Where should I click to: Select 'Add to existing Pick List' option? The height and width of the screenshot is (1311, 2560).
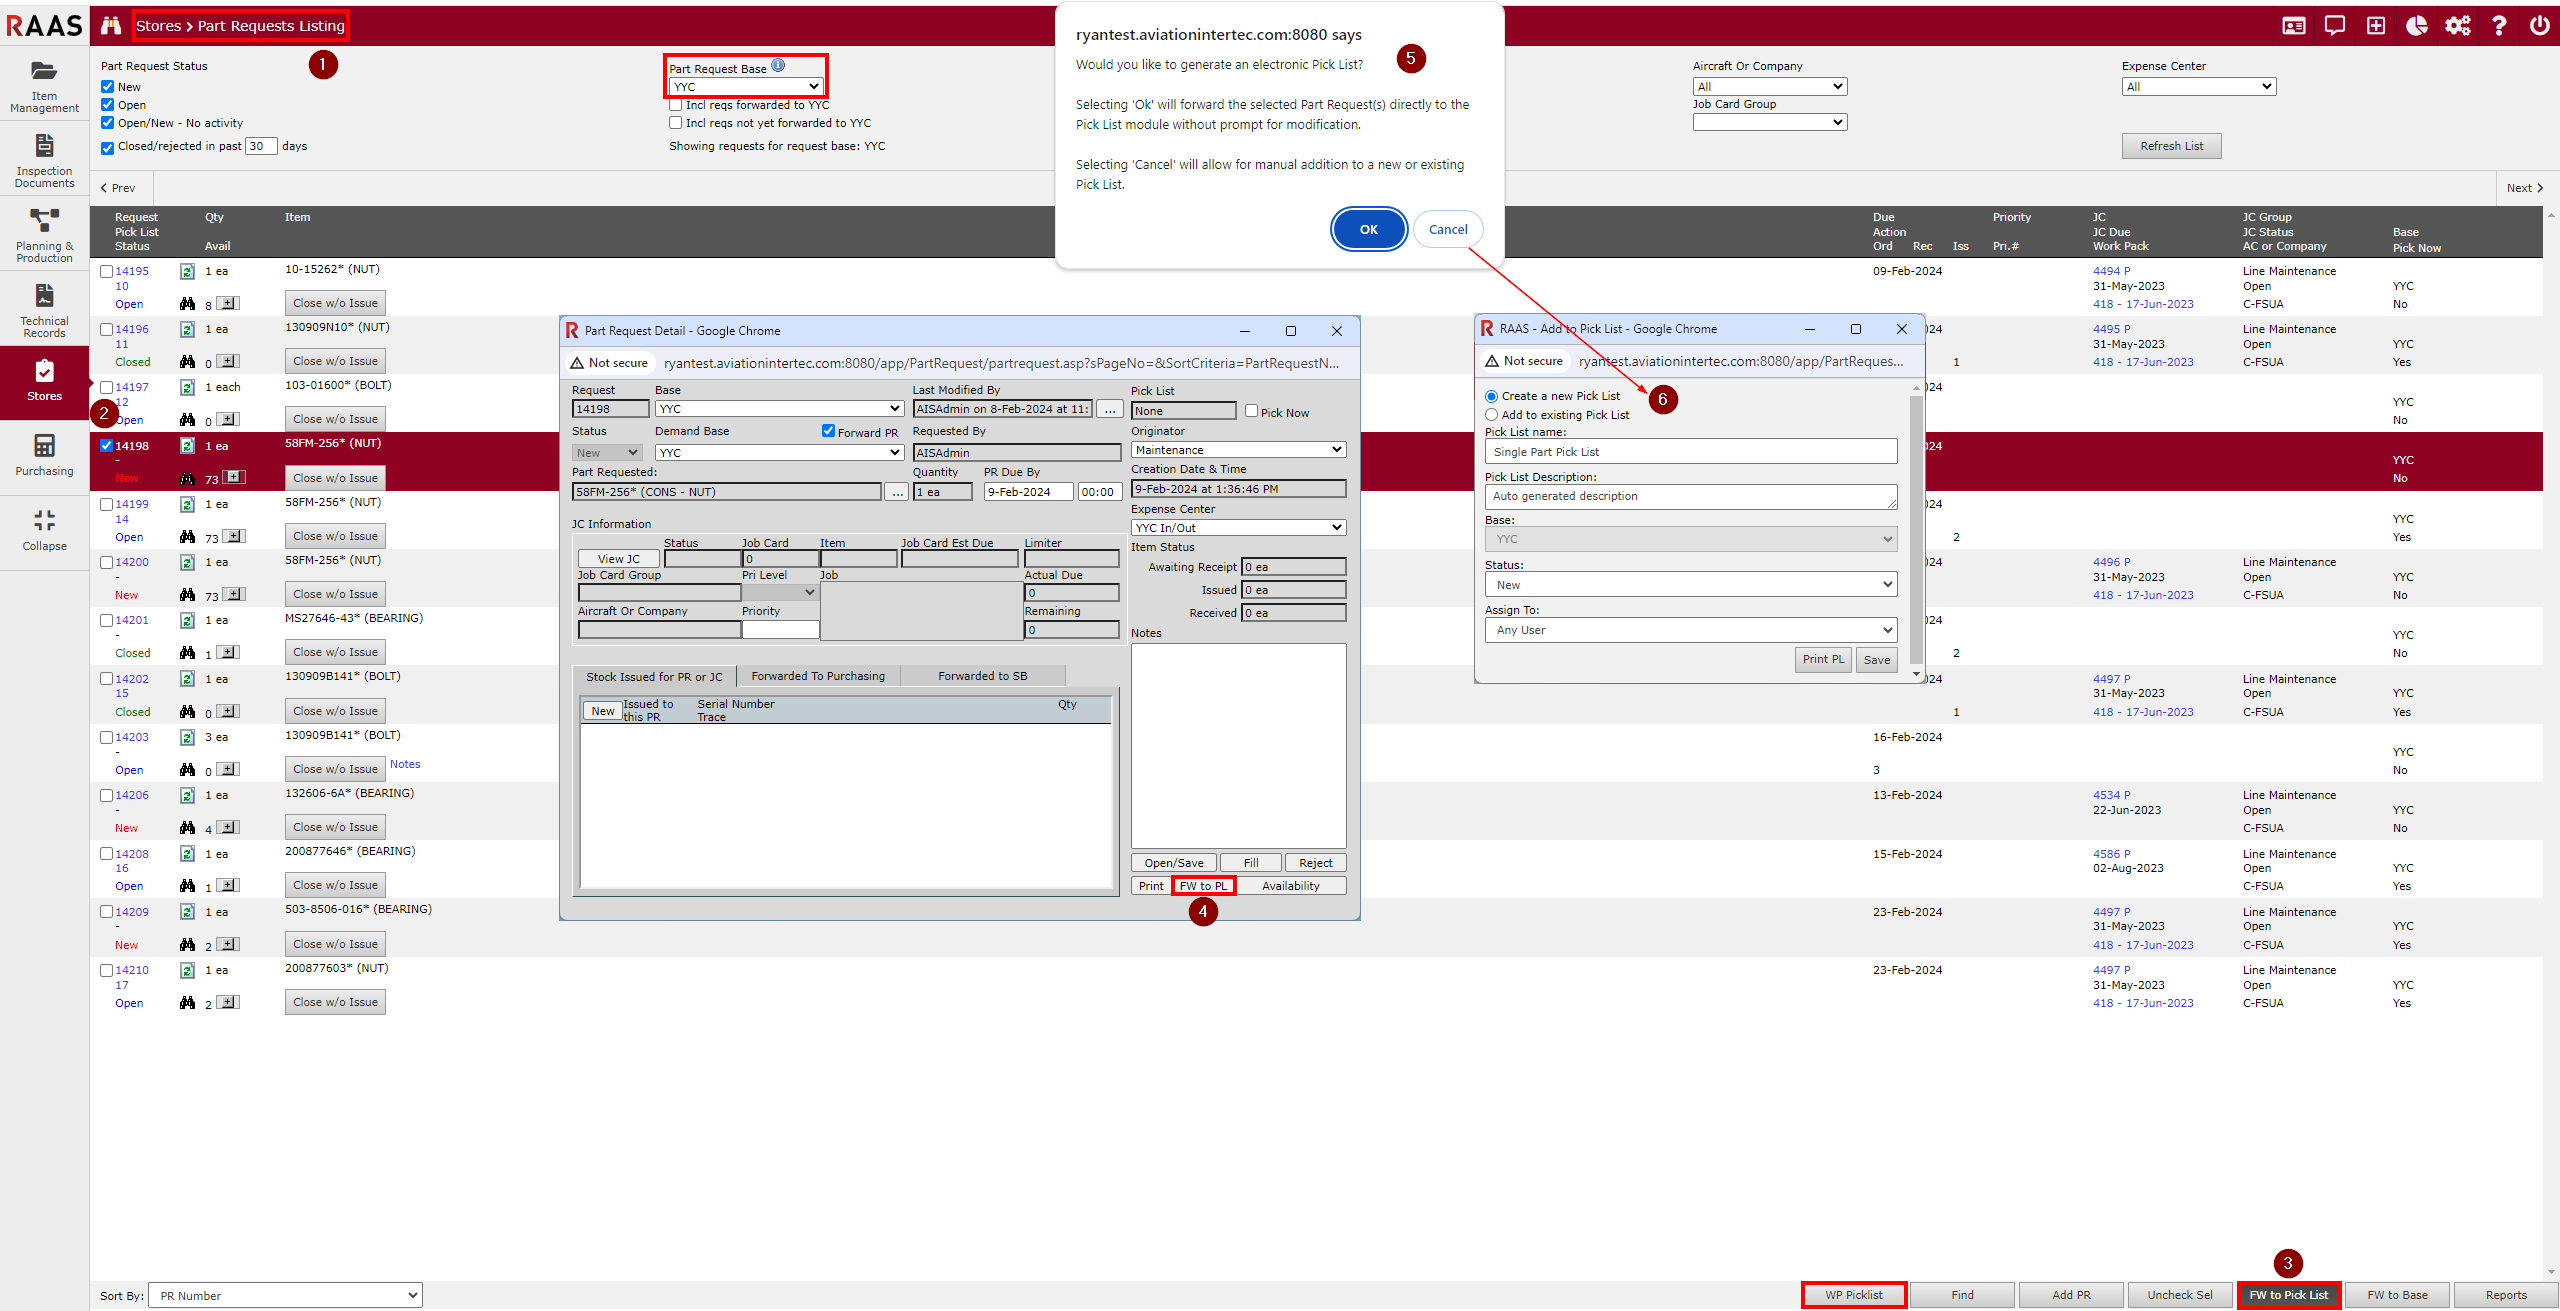1492,415
